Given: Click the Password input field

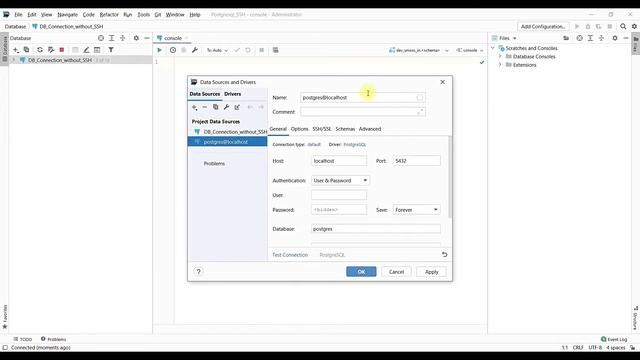Looking at the screenshot, I should click(x=339, y=210).
